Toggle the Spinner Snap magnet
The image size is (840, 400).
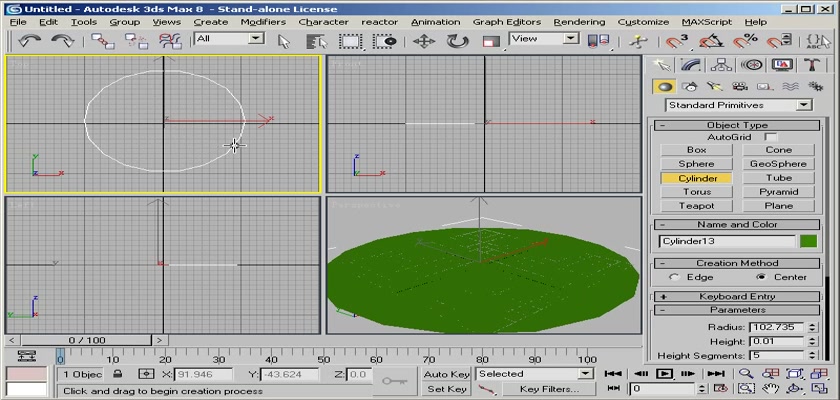click(x=779, y=41)
